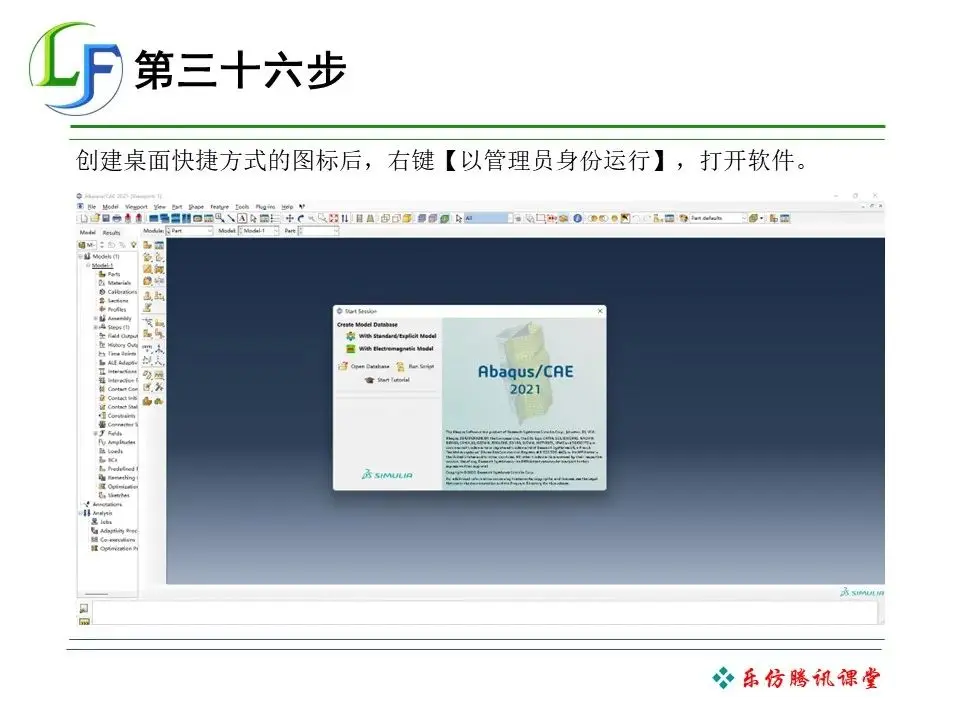The width and height of the screenshot is (960, 720).
Task: Click the Run Script button
Action: click(415, 366)
